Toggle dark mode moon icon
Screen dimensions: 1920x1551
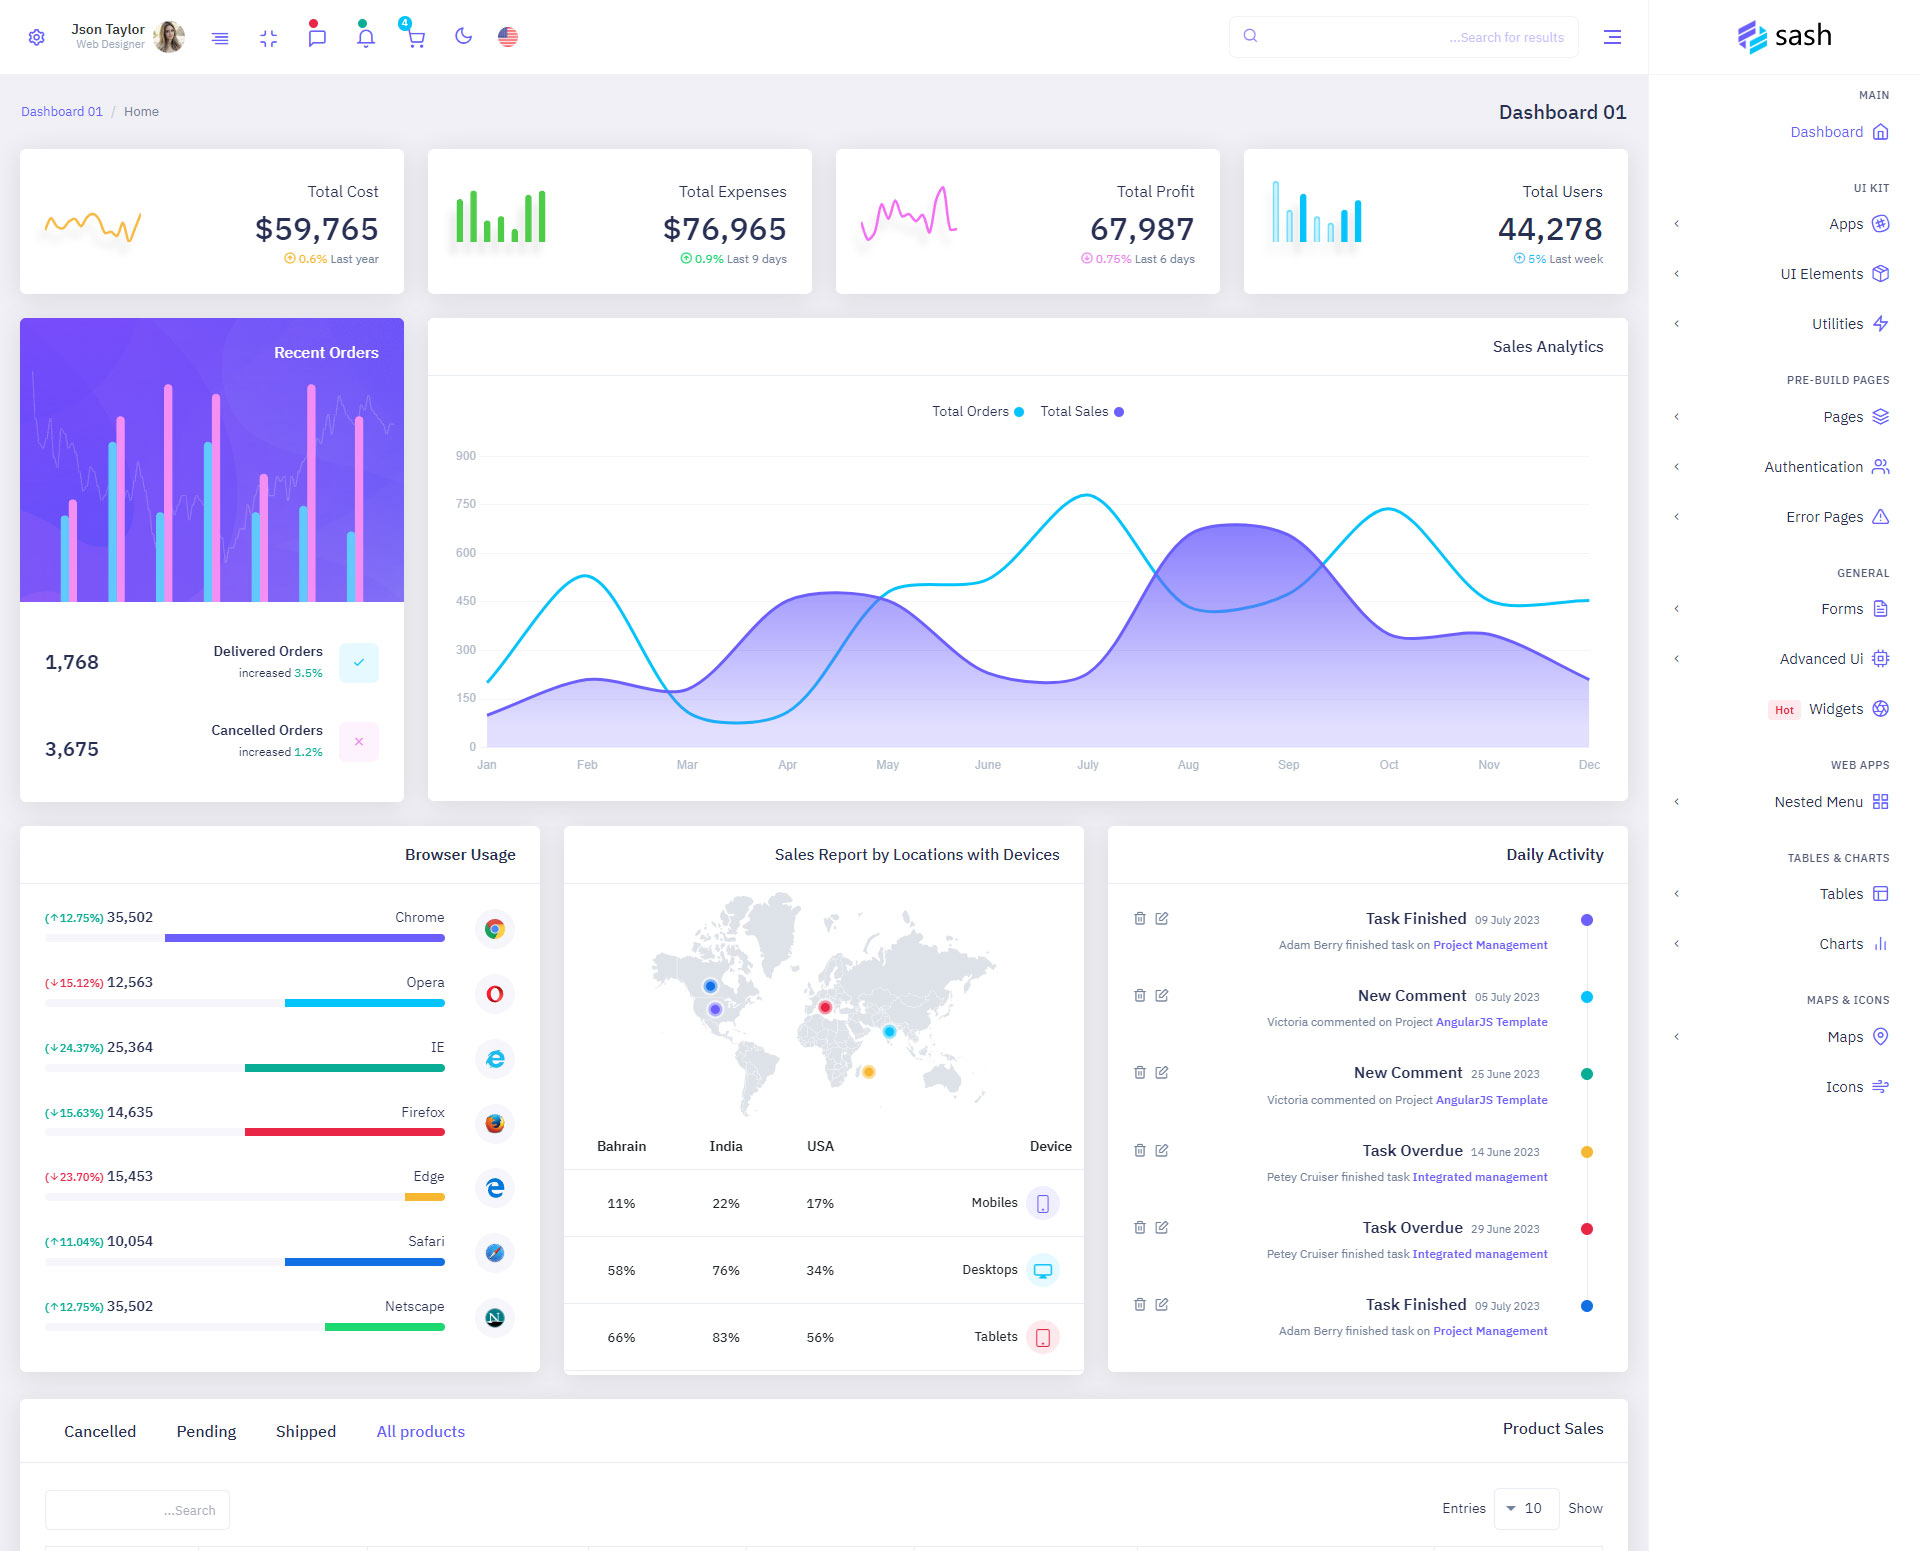463,37
